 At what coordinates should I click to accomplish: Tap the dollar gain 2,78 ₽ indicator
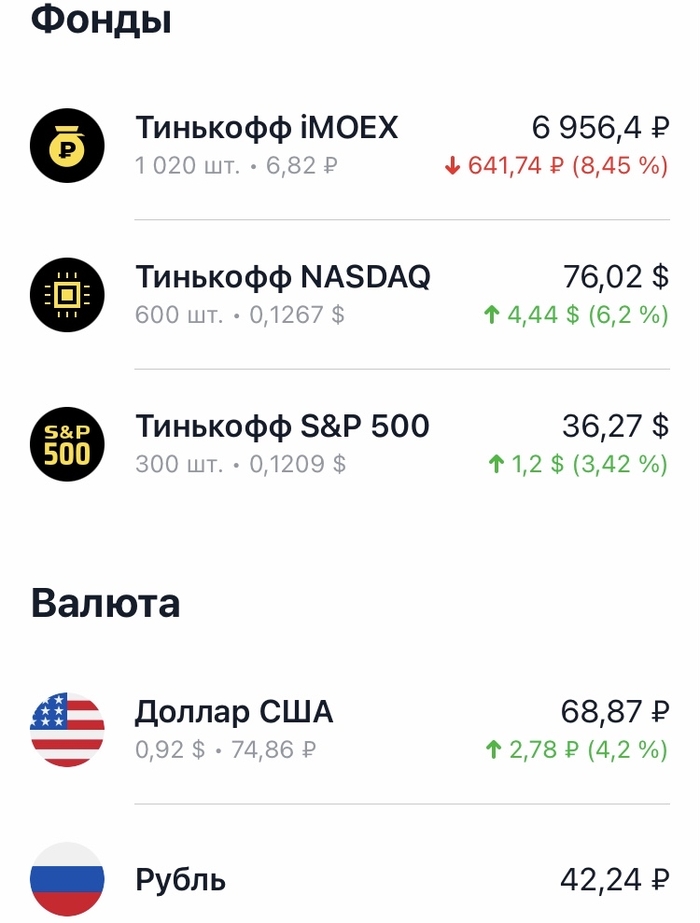(x=576, y=751)
